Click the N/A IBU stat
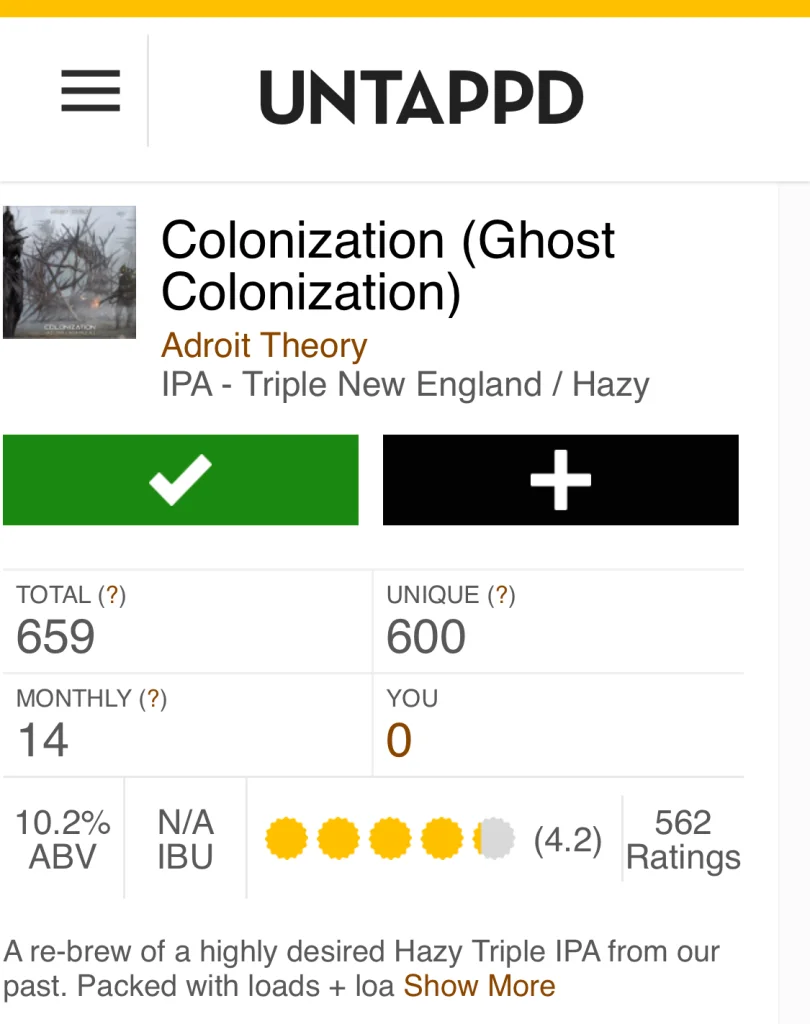 [185, 840]
